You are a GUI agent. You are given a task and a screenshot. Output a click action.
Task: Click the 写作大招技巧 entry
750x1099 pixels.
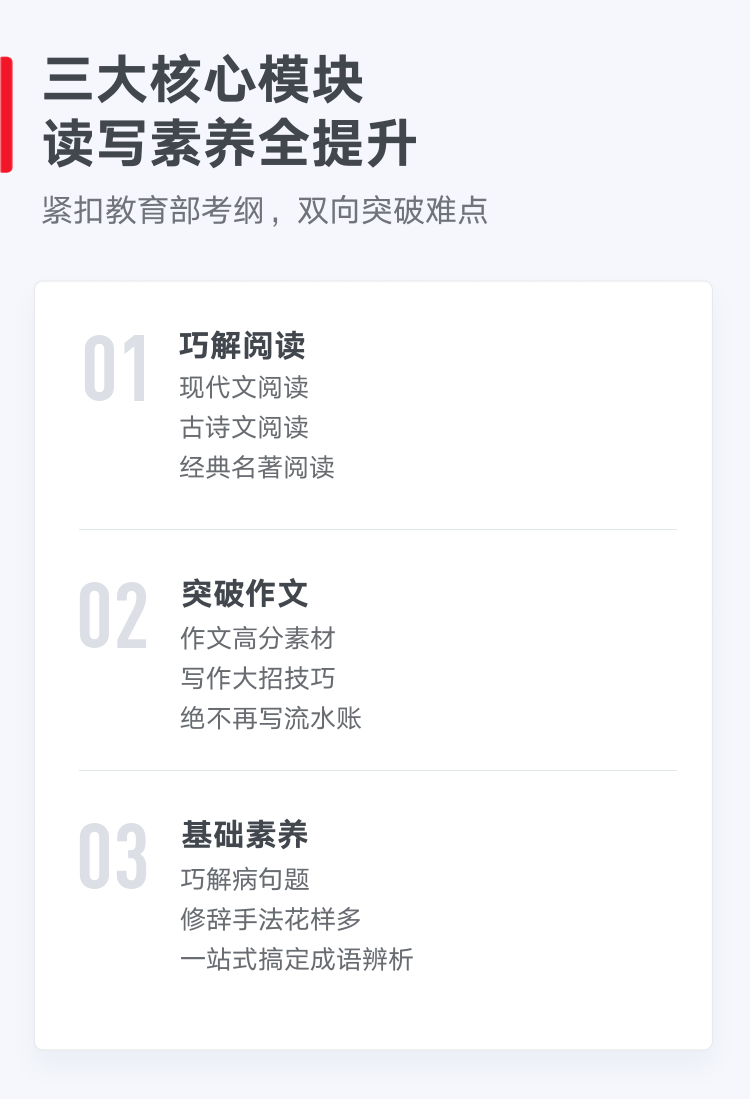click(x=257, y=678)
